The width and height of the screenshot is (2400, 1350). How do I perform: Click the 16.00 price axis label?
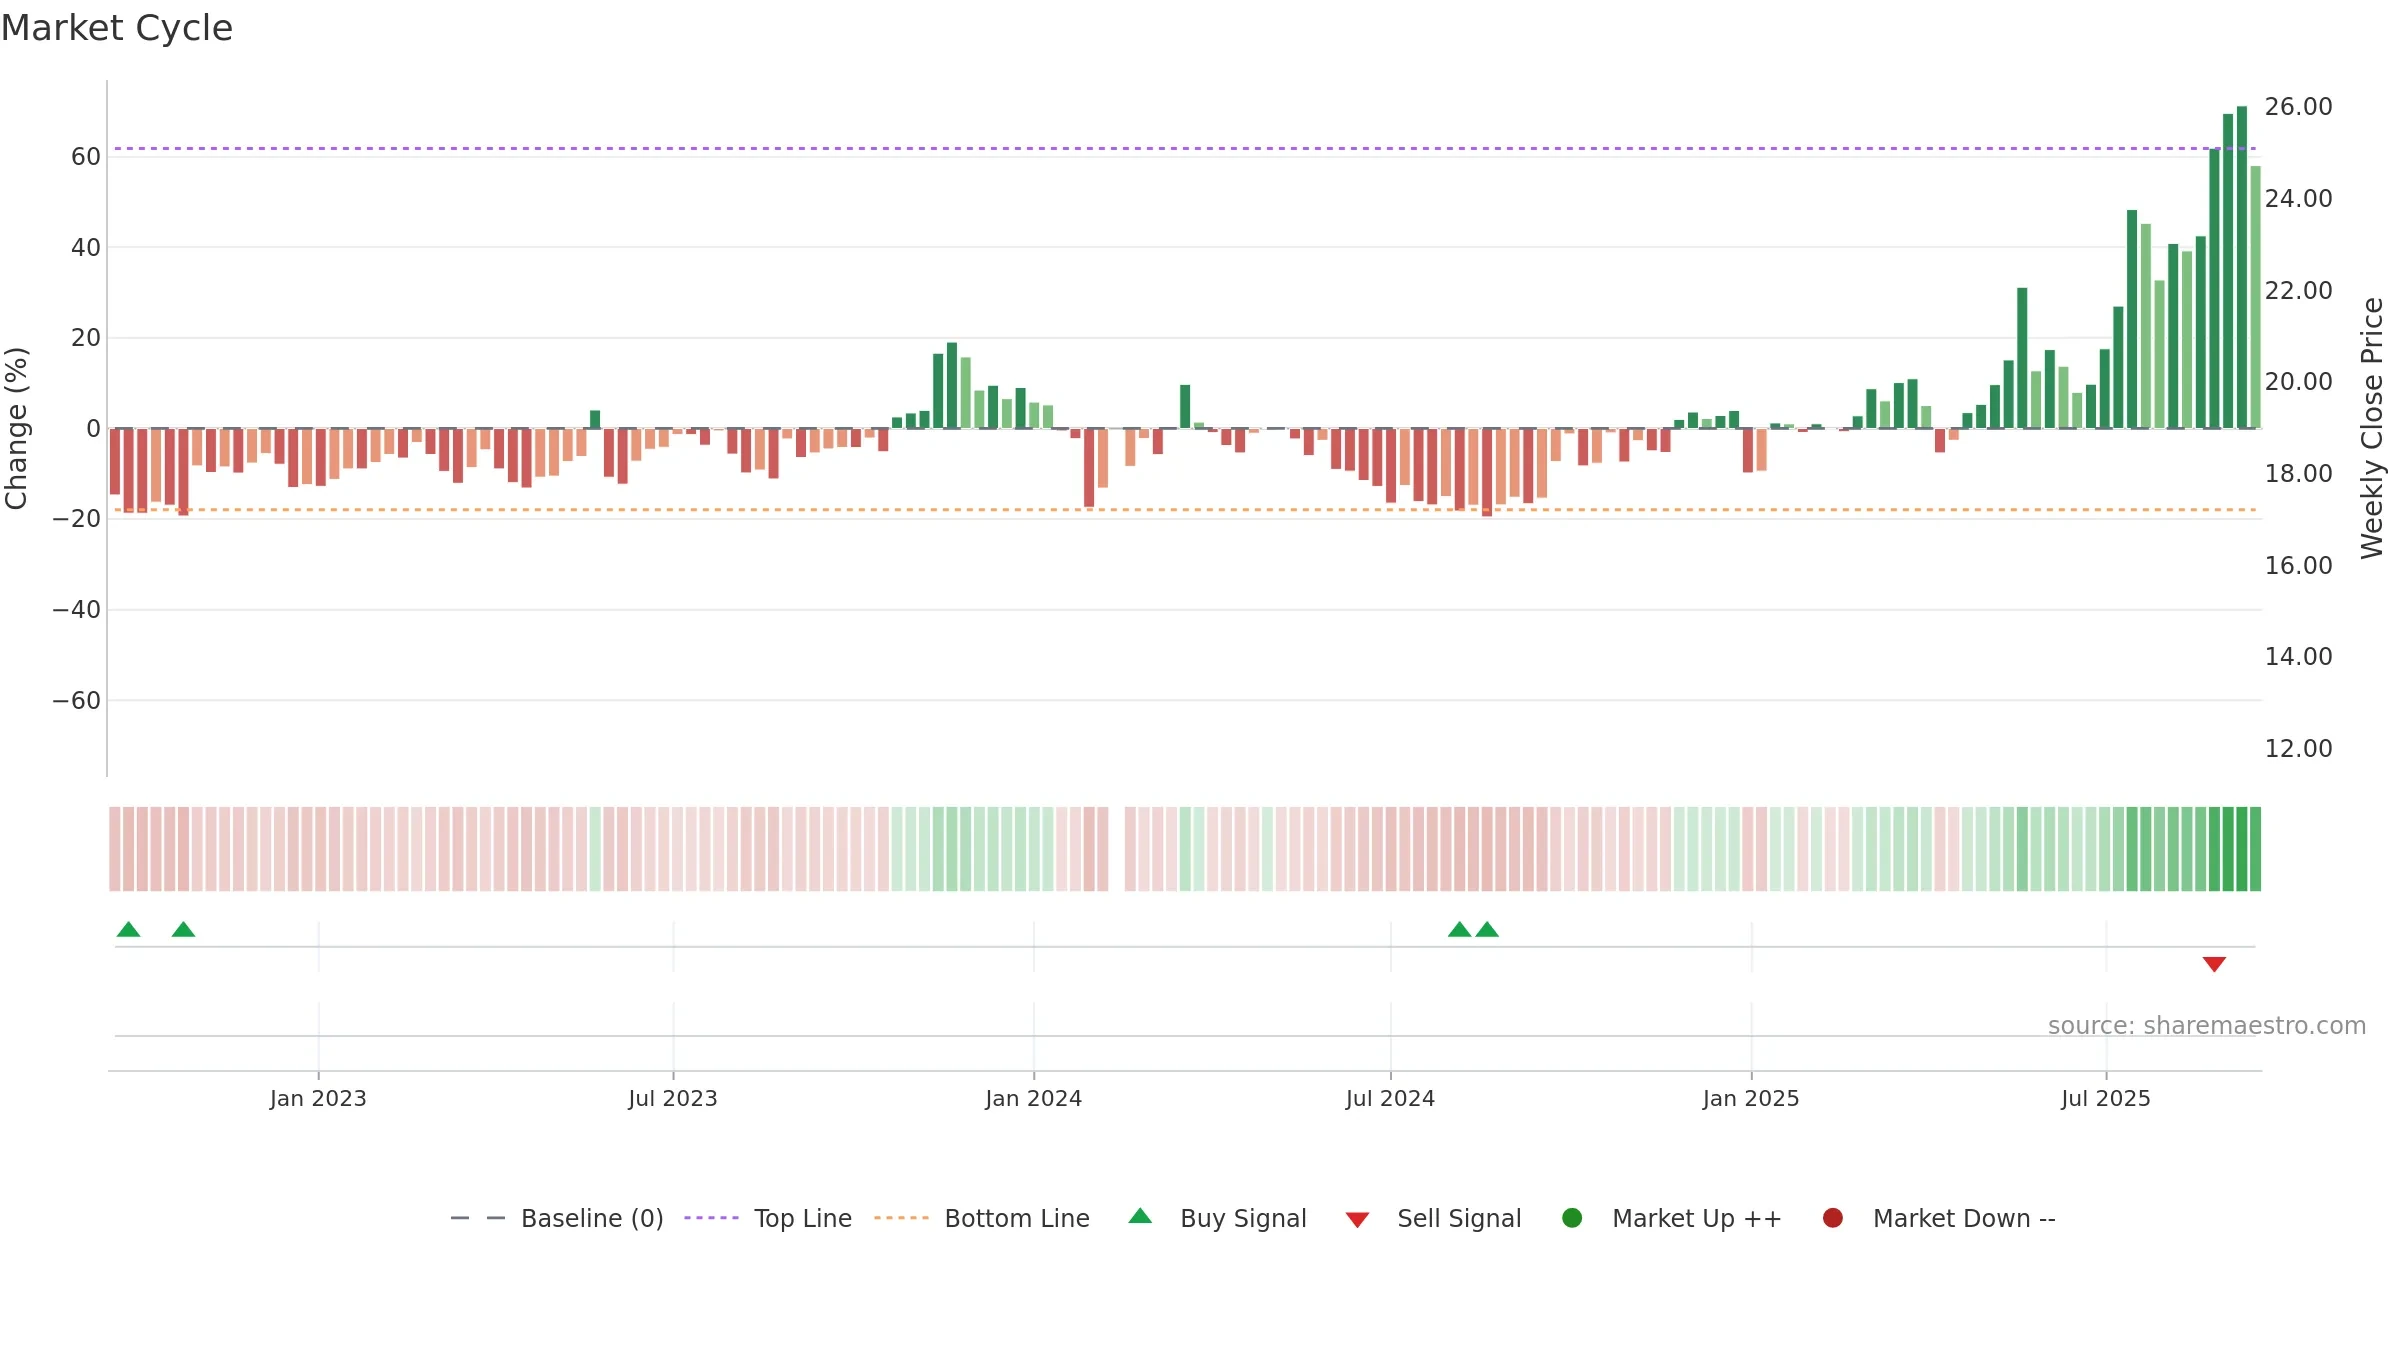(2298, 566)
